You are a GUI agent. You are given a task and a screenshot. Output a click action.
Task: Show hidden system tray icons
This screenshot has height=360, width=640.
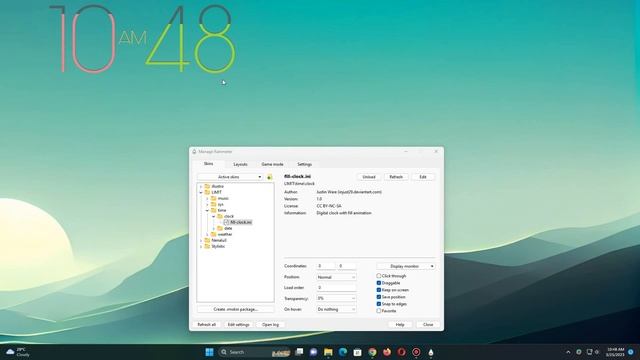coord(568,352)
